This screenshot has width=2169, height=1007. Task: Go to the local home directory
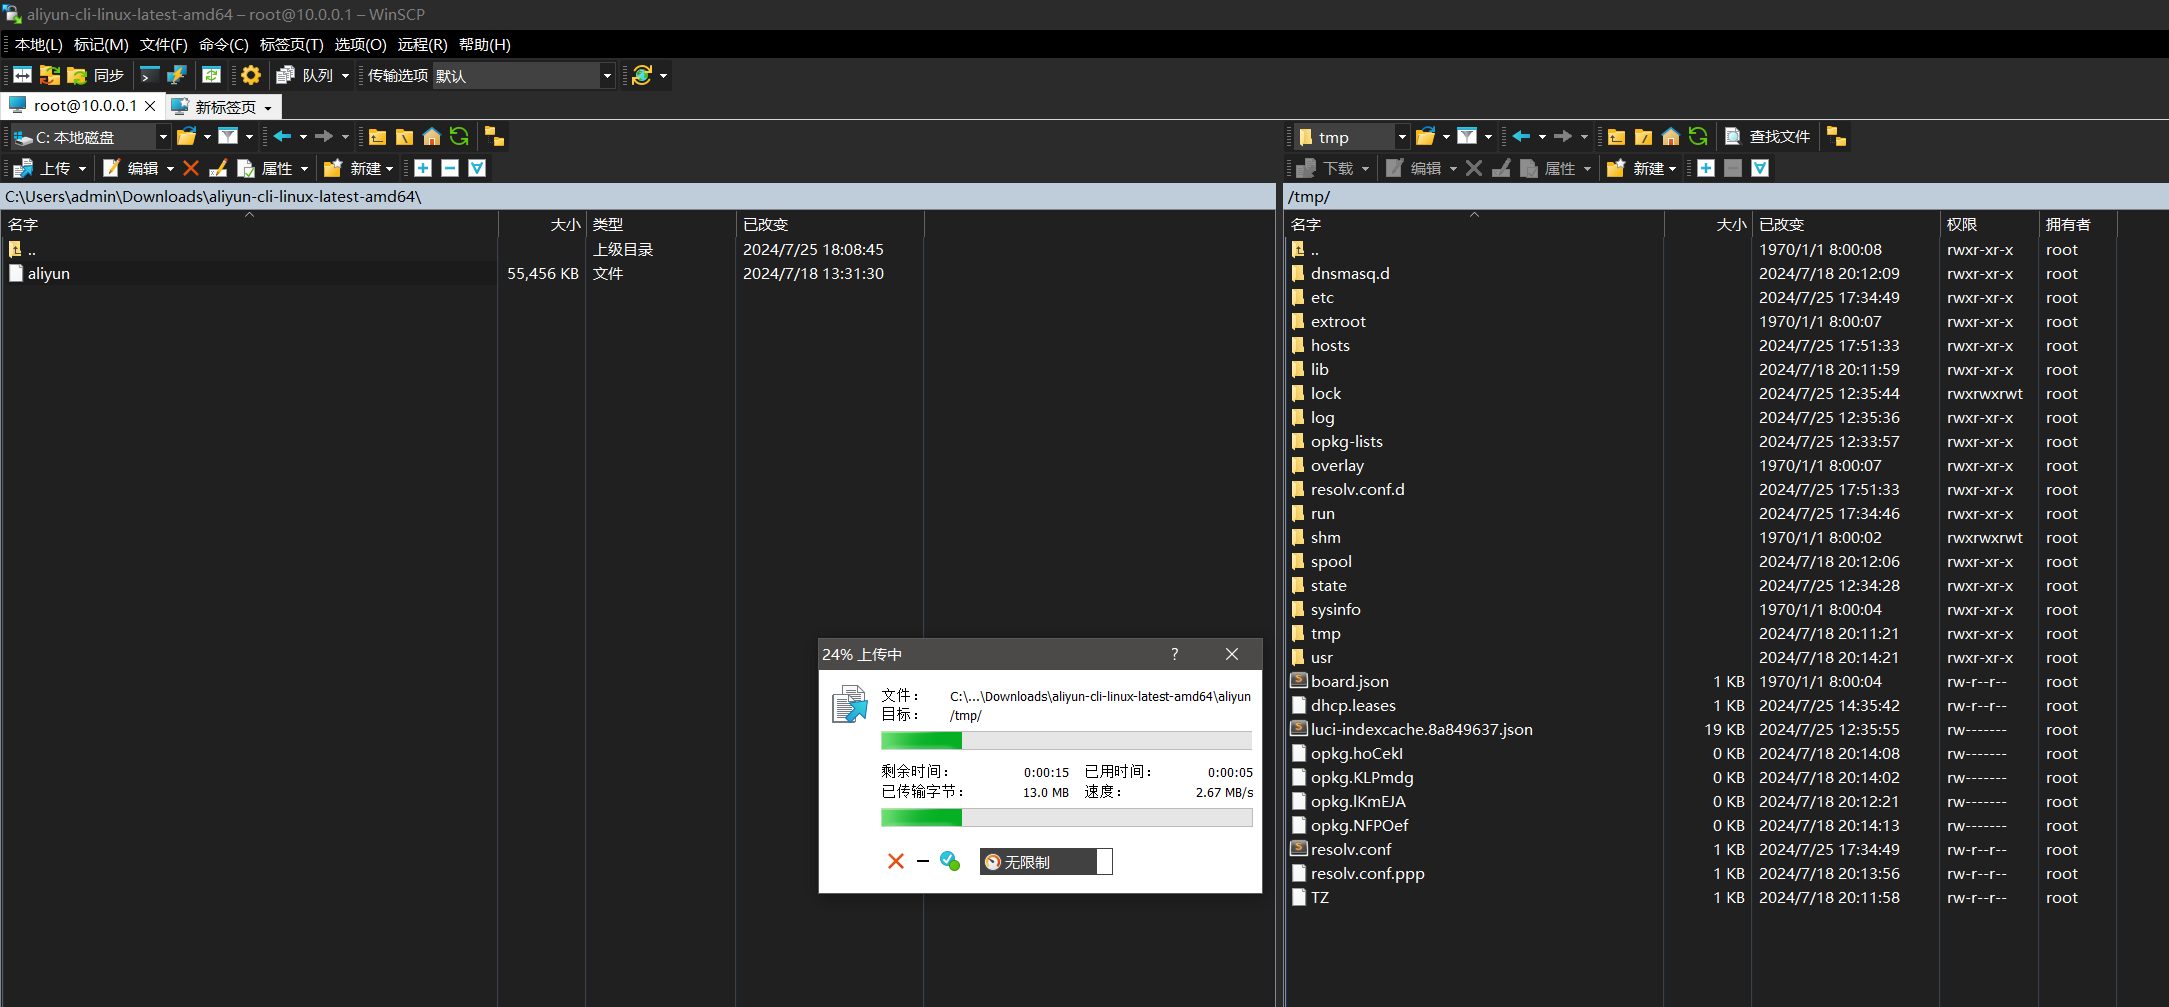coord(432,137)
